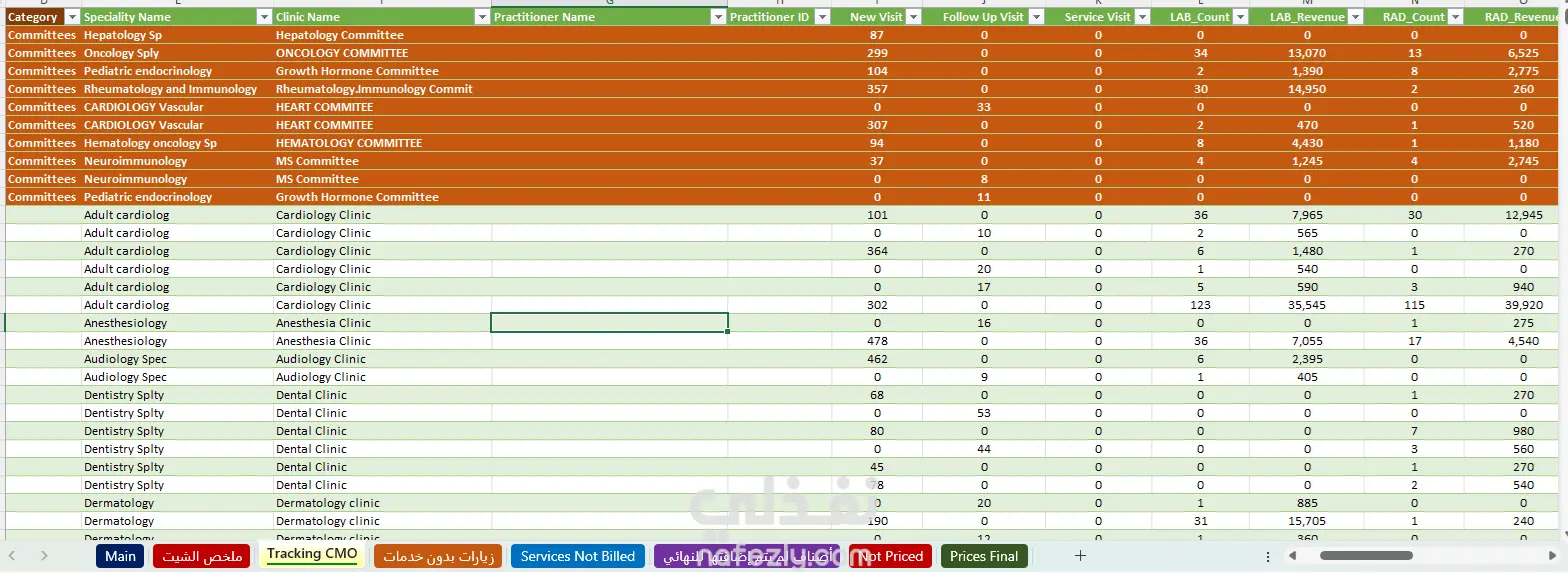Select Committees in the Hepatology Sp row
Image resolution: width=1568 pixels, height=573 pixels.
pos(42,35)
